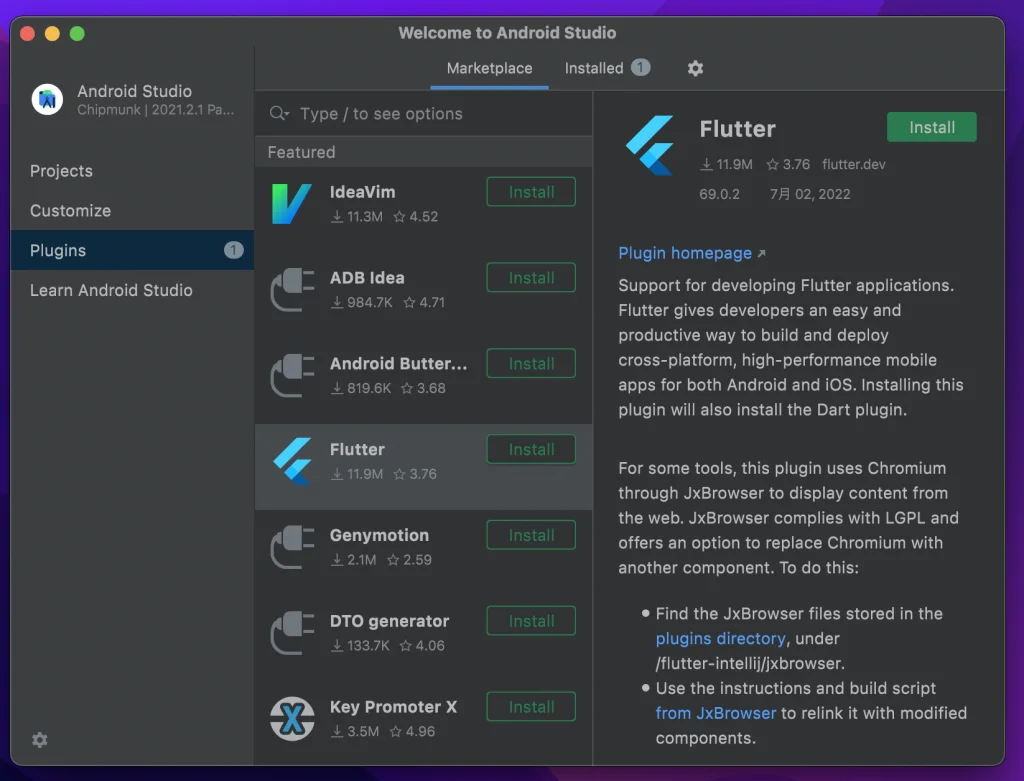Open the Plugin homepage link
Viewport: 1024px width, 781px height.
[685, 253]
